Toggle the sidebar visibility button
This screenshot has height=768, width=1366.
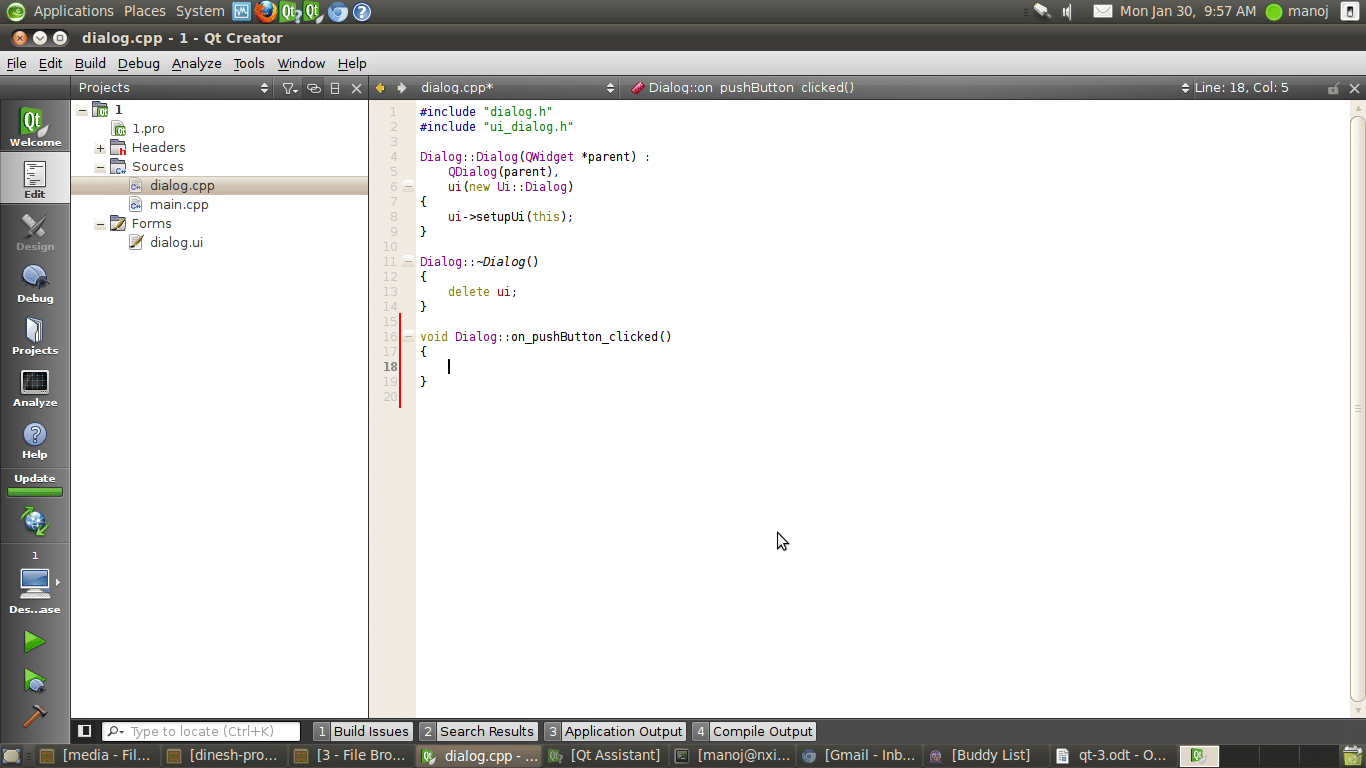[85, 731]
